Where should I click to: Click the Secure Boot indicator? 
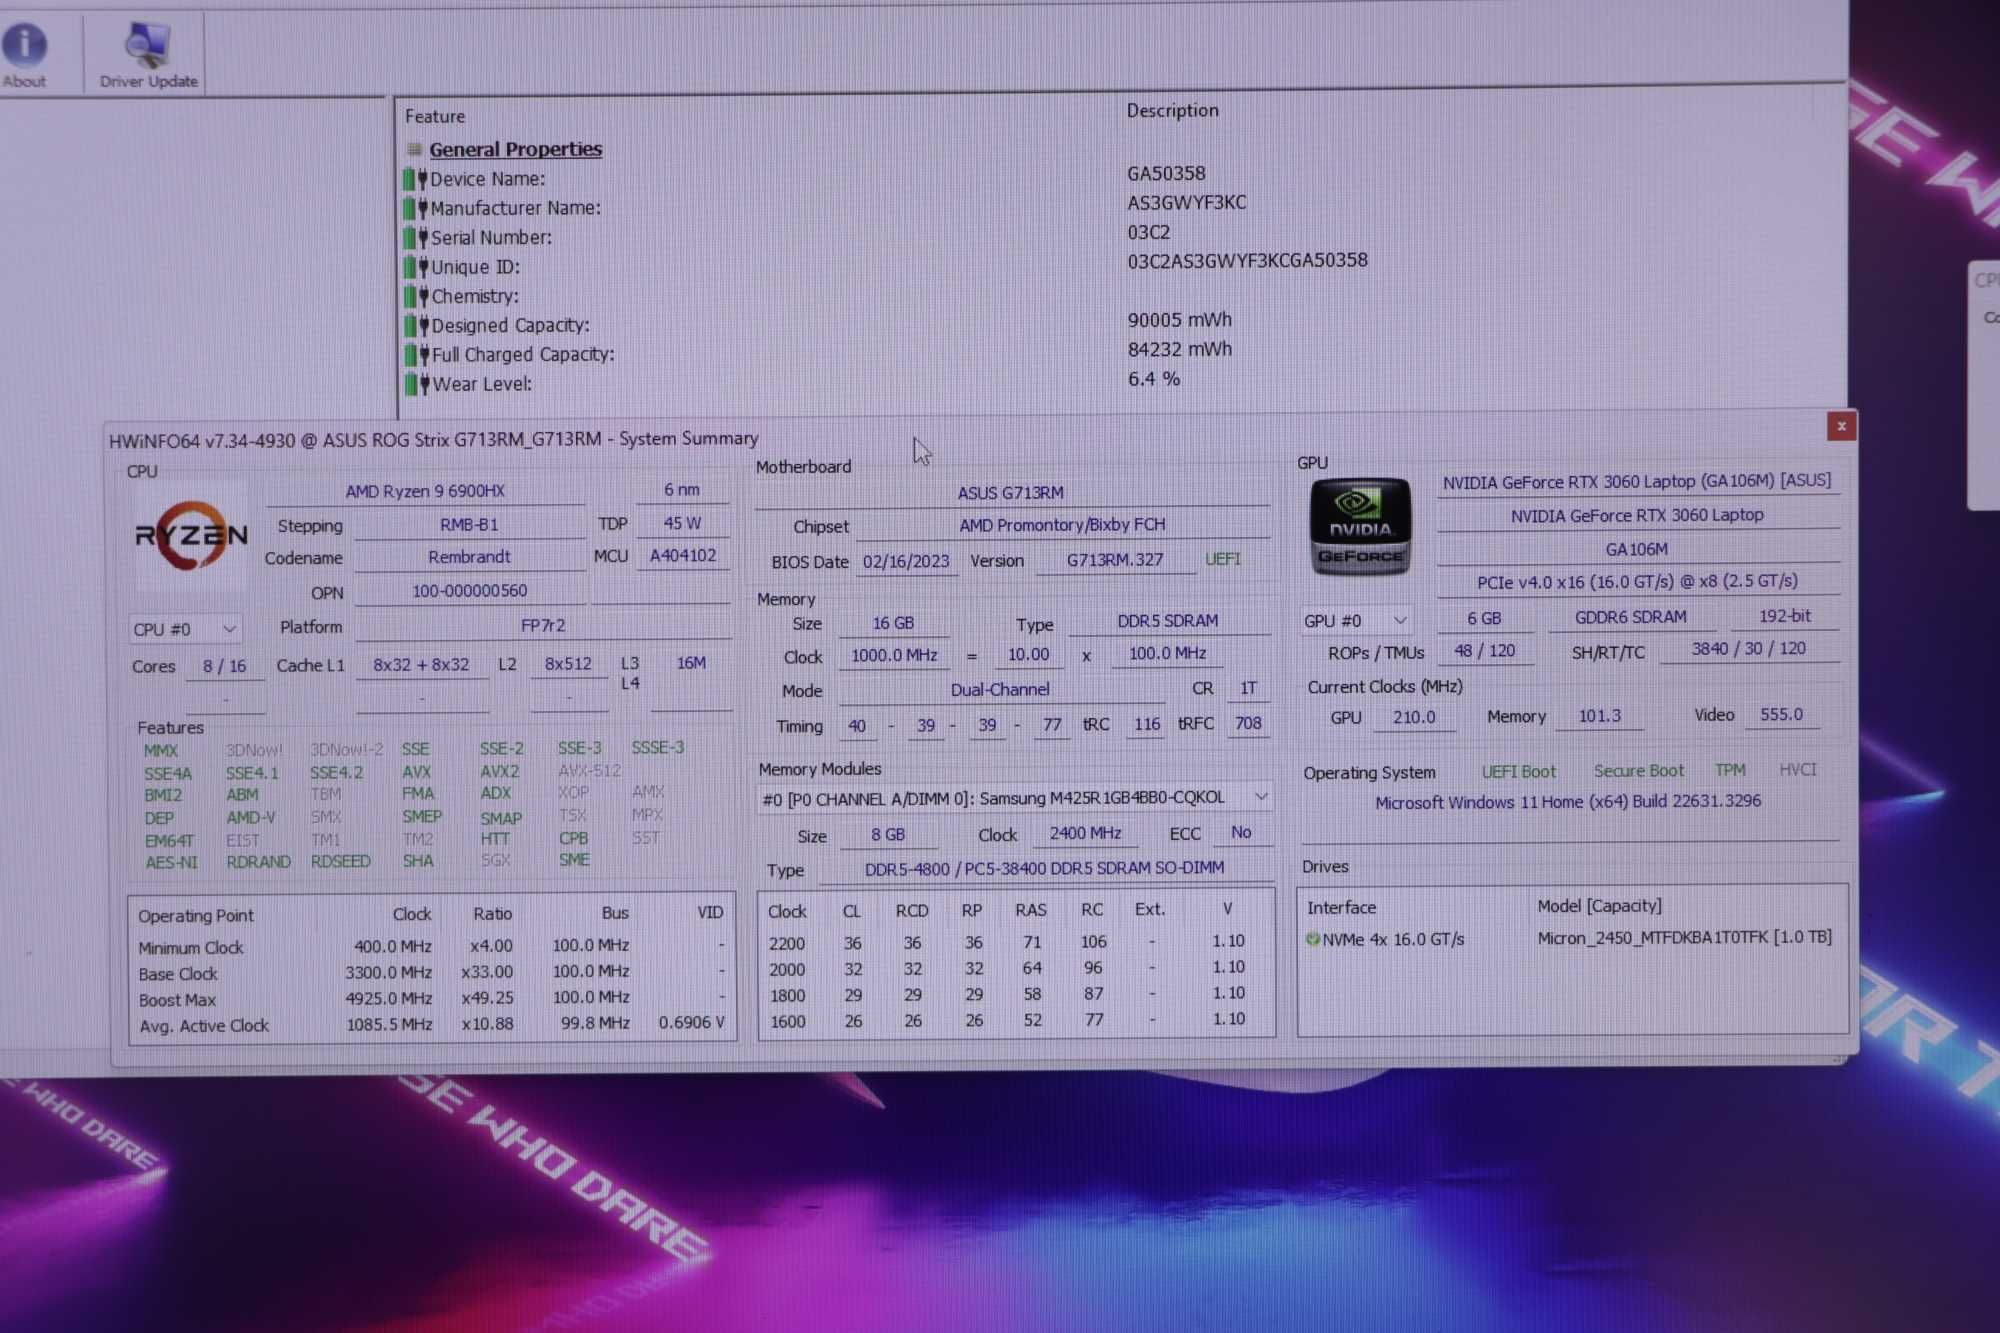click(1638, 771)
